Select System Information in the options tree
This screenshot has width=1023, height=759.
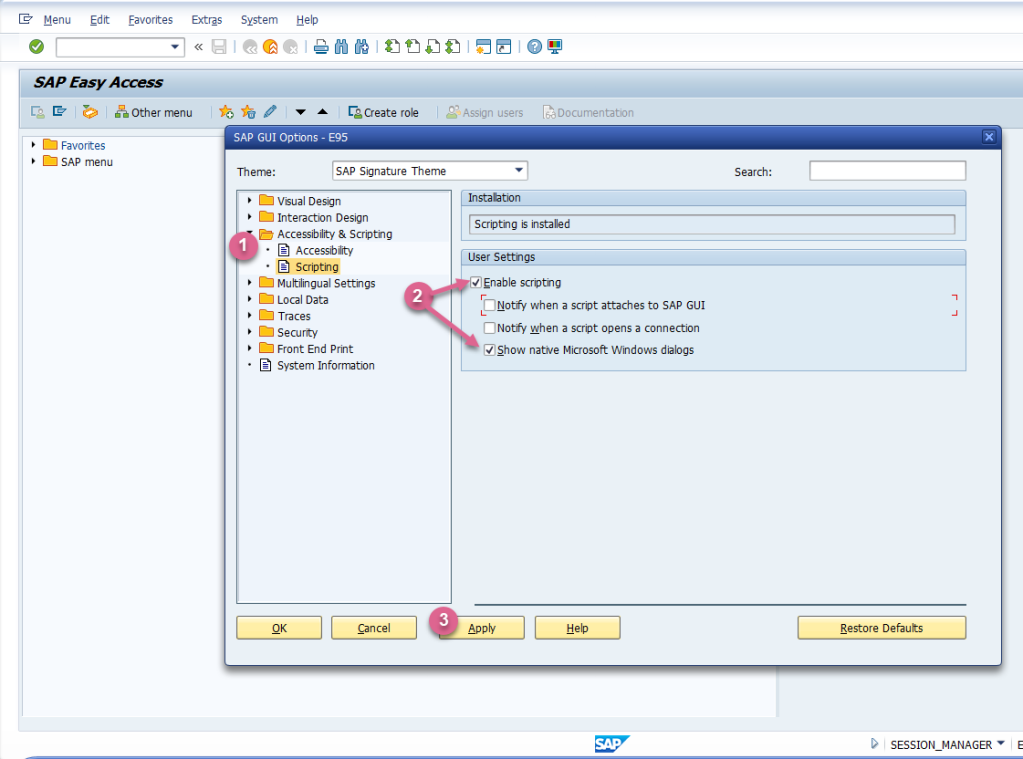pos(325,365)
